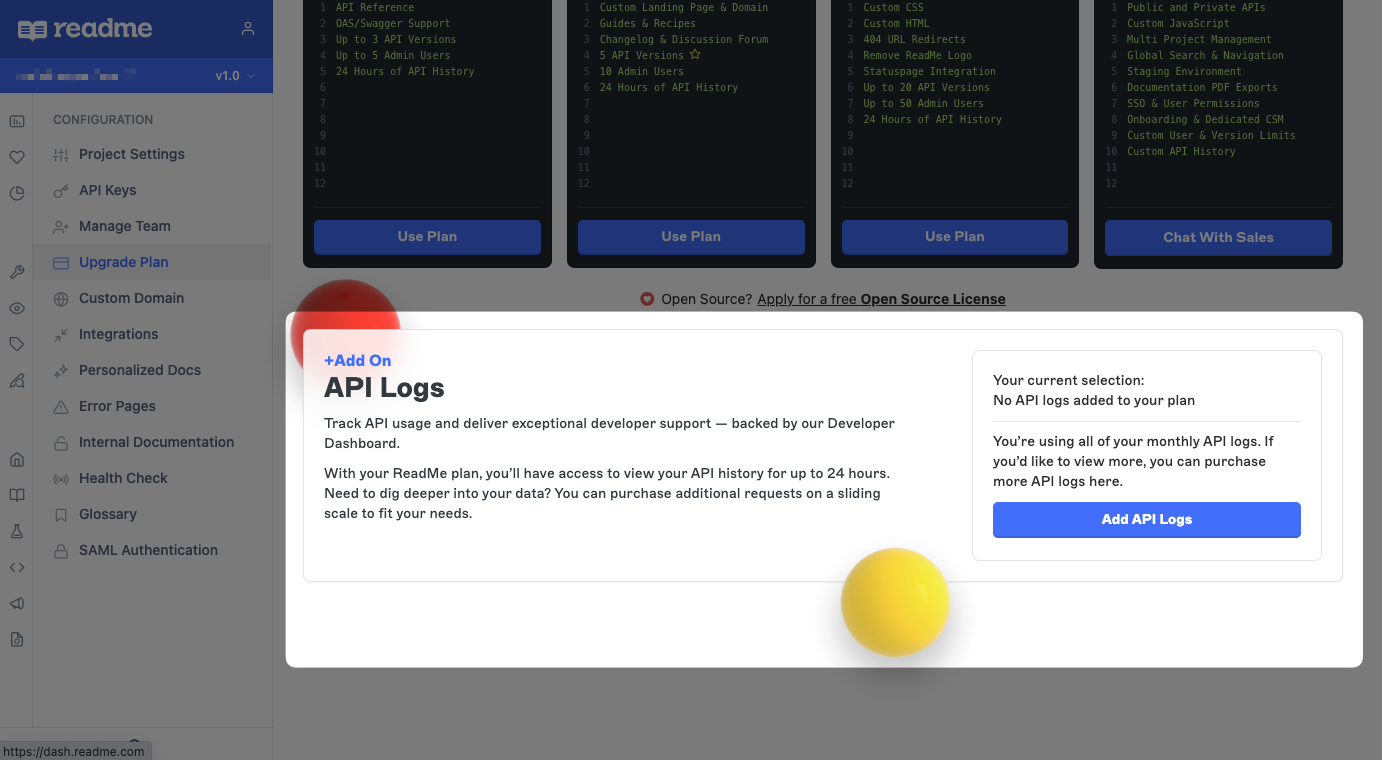Click 'OAS/Swagger Support' plan feature line
Viewport: 1382px width, 760px height.
click(393, 23)
